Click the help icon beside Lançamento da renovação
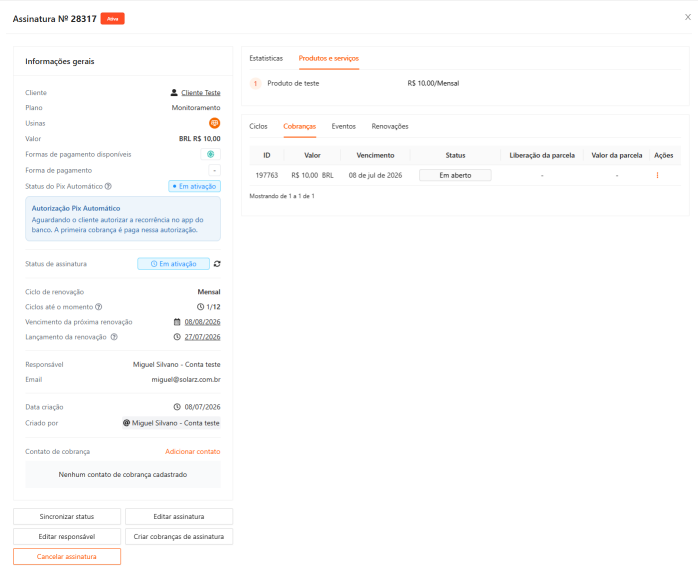Image resolution: width=698 pixels, height=572 pixels. tap(114, 337)
